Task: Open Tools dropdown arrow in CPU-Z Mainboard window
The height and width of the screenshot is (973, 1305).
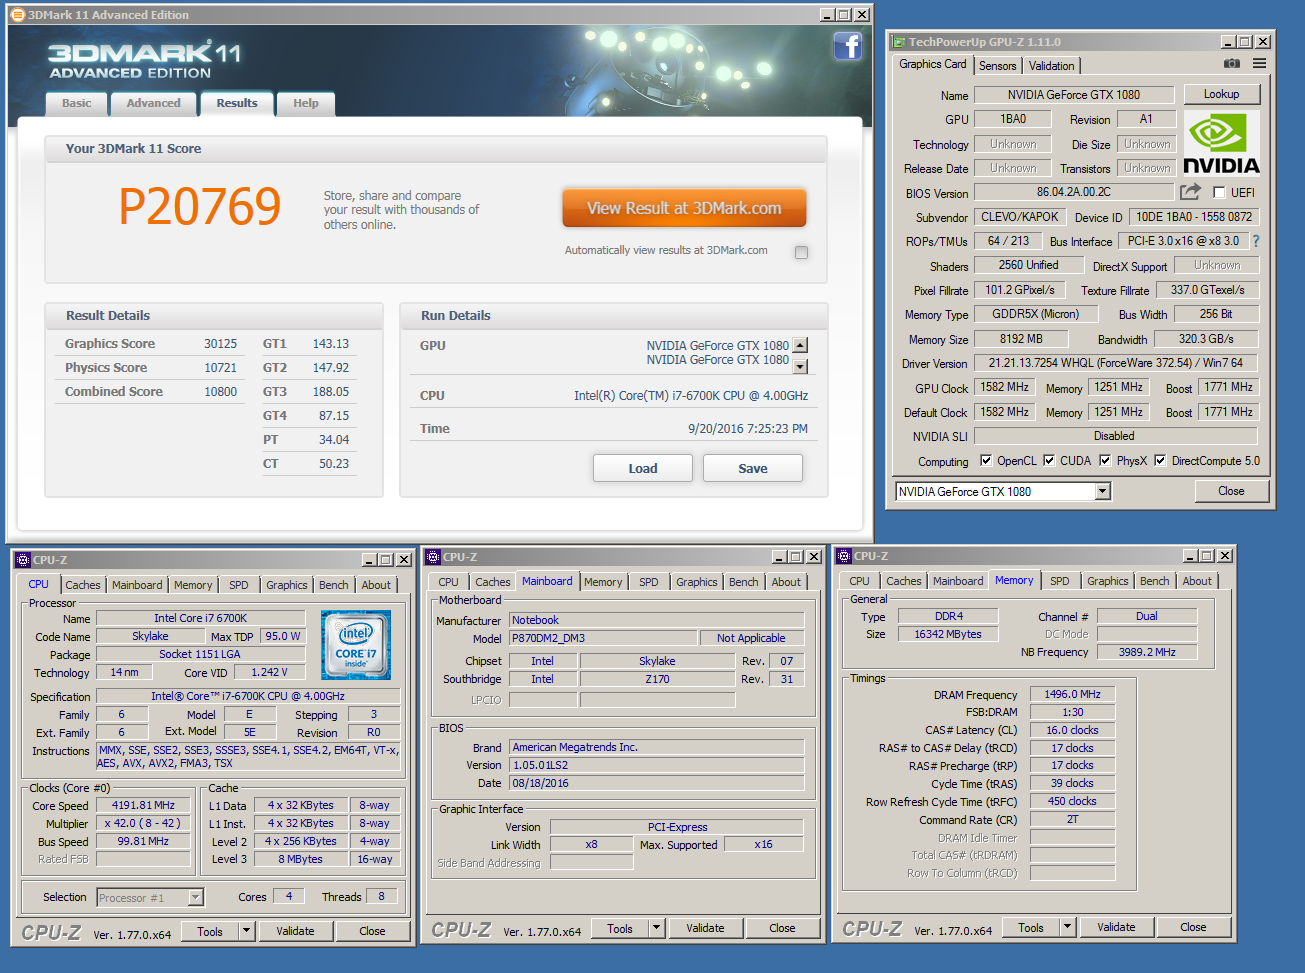Action: pos(657,928)
